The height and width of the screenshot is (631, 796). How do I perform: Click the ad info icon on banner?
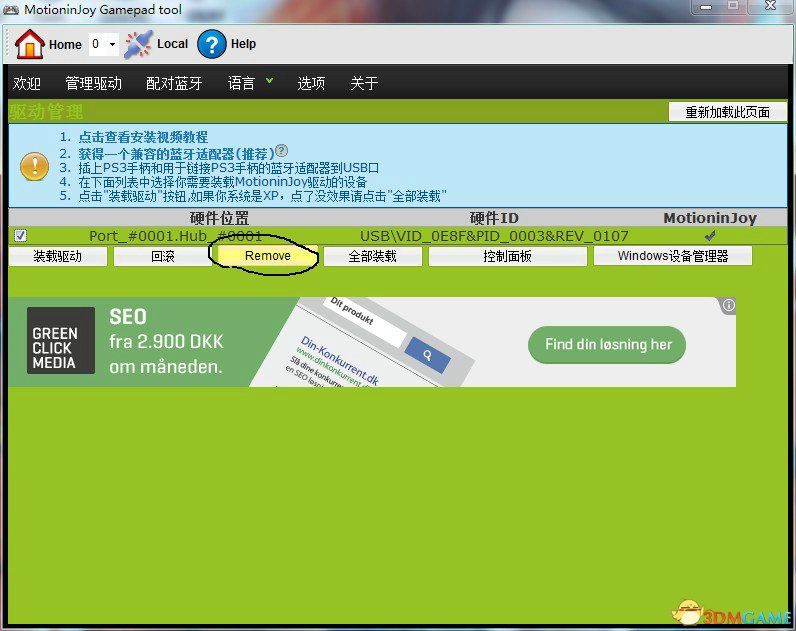[x=728, y=305]
